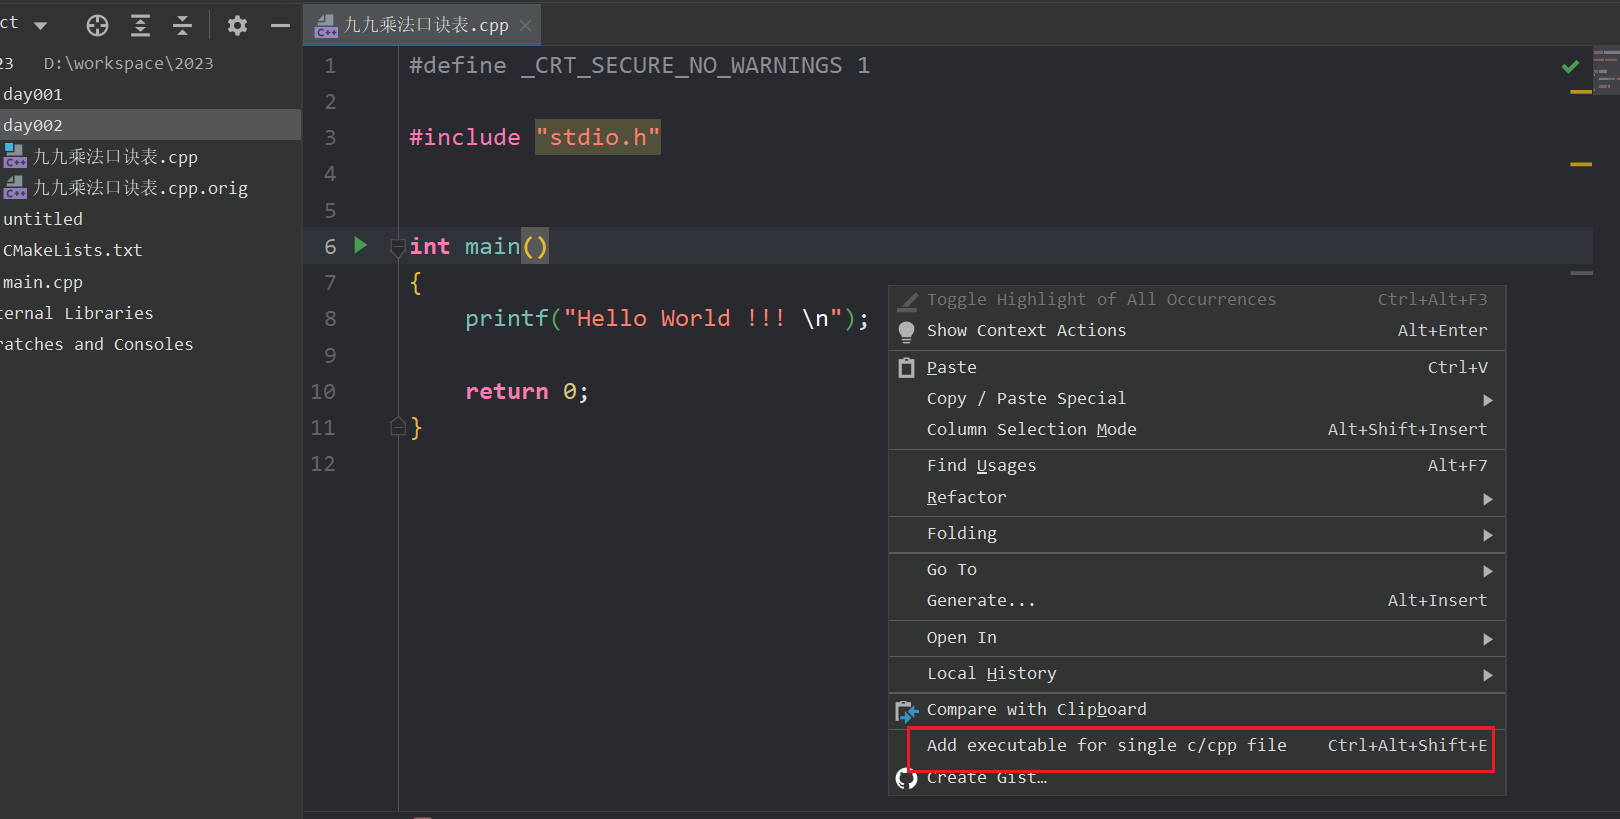
Task: Collapse main function using fold marker on line 6
Action: point(397,246)
